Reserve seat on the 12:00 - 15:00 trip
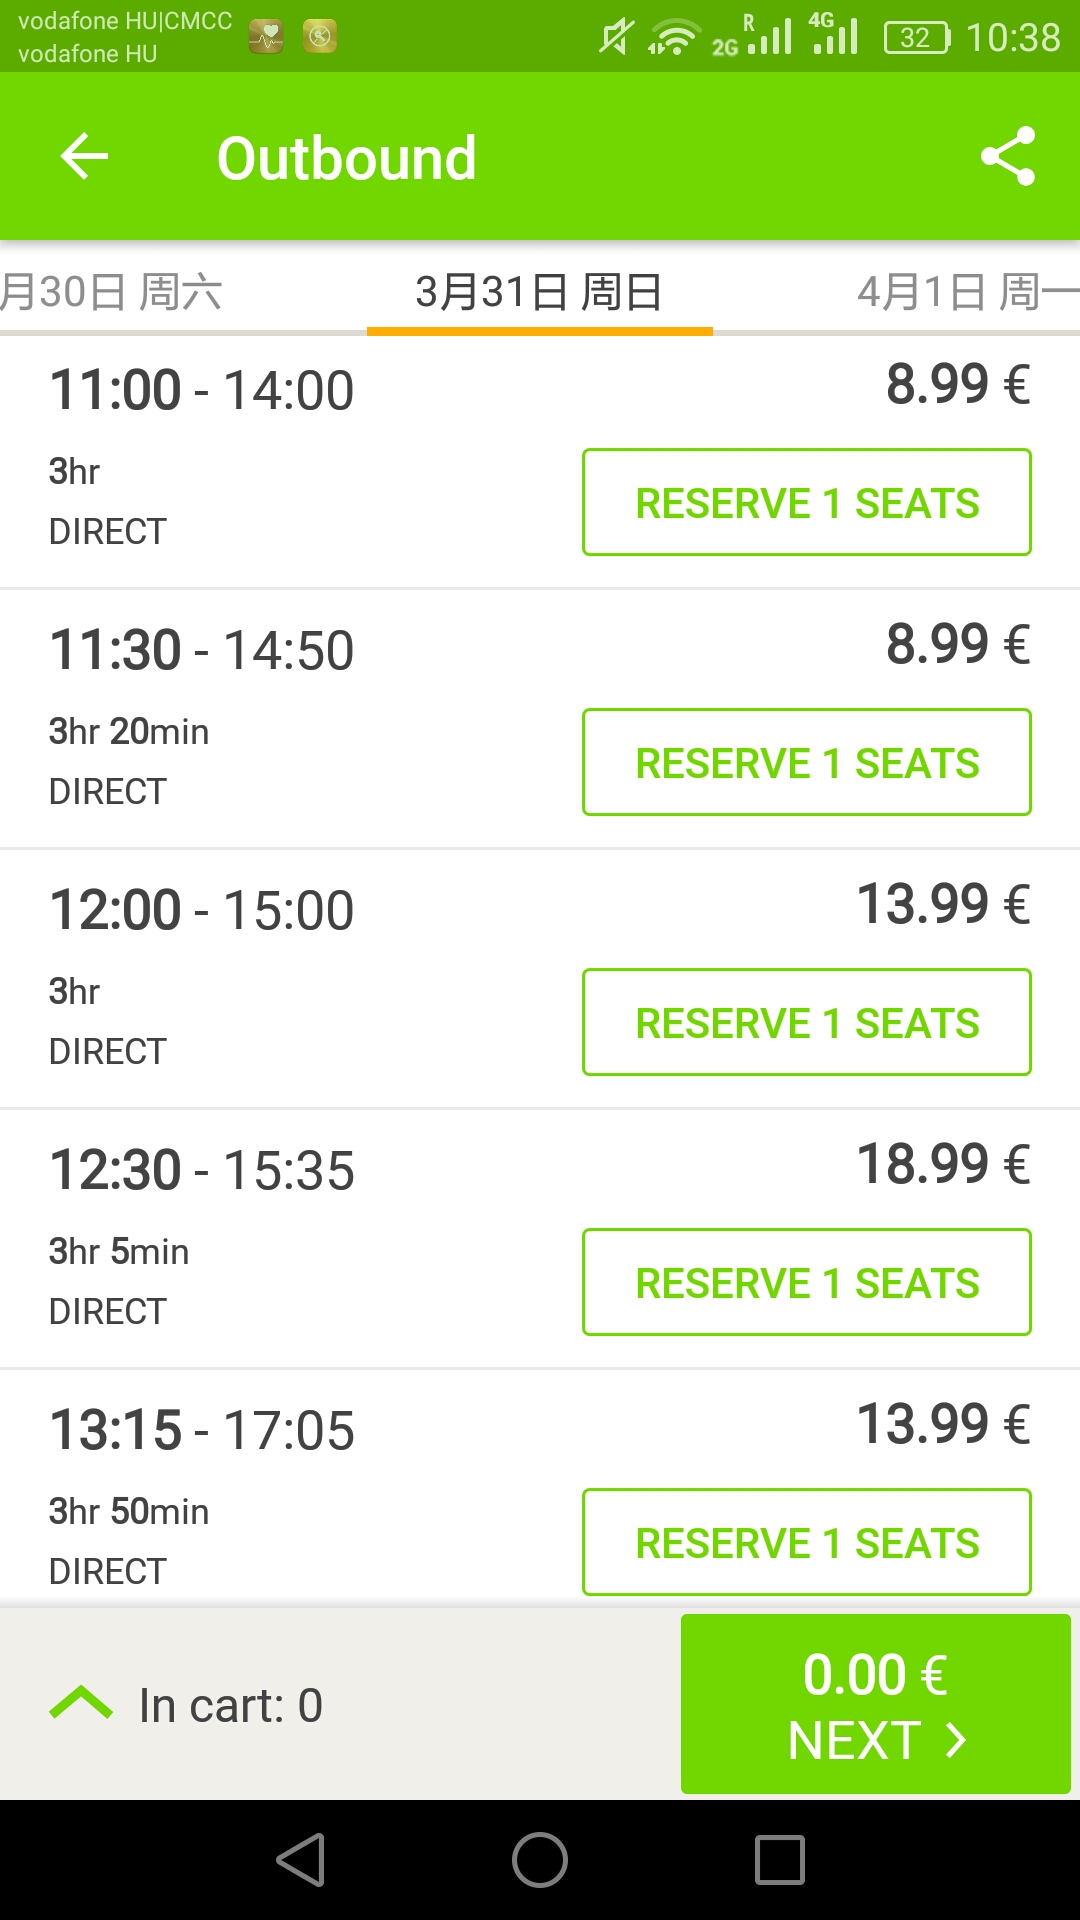 click(x=806, y=1022)
